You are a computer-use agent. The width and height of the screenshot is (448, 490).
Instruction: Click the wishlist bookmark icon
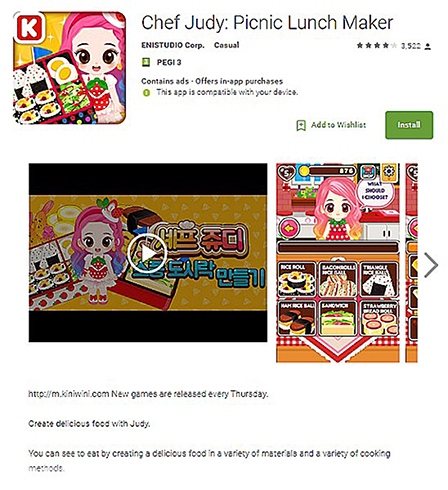pos(301,125)
